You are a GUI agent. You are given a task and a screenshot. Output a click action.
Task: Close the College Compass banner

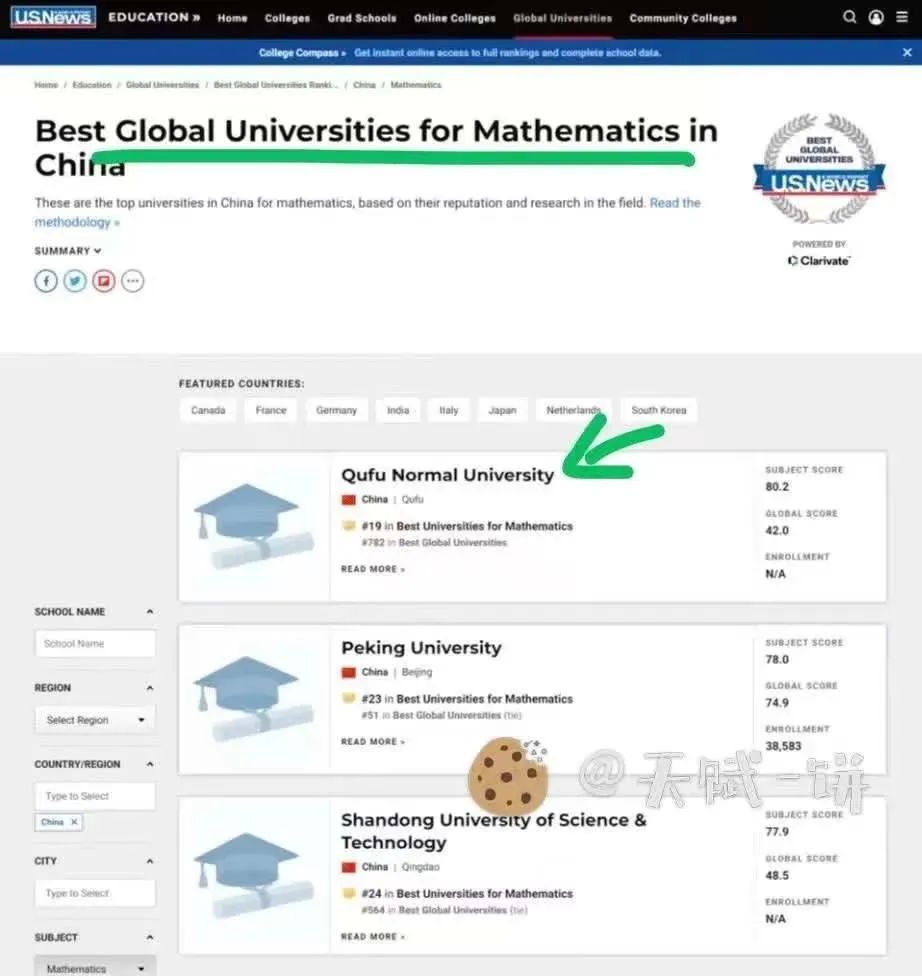tap(907, 52)
